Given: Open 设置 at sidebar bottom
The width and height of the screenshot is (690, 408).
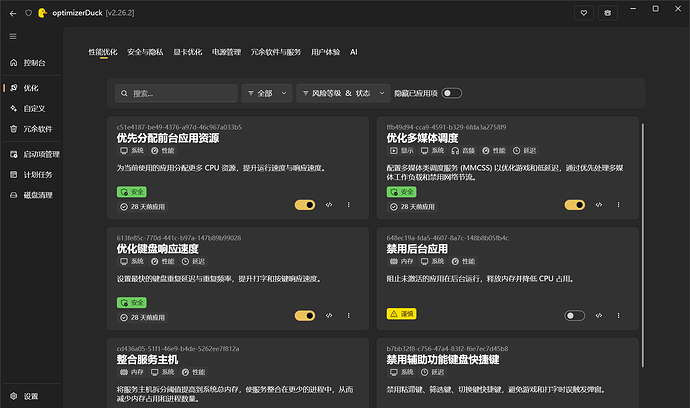Looking at the screenshot, I should tap(32, 396).
